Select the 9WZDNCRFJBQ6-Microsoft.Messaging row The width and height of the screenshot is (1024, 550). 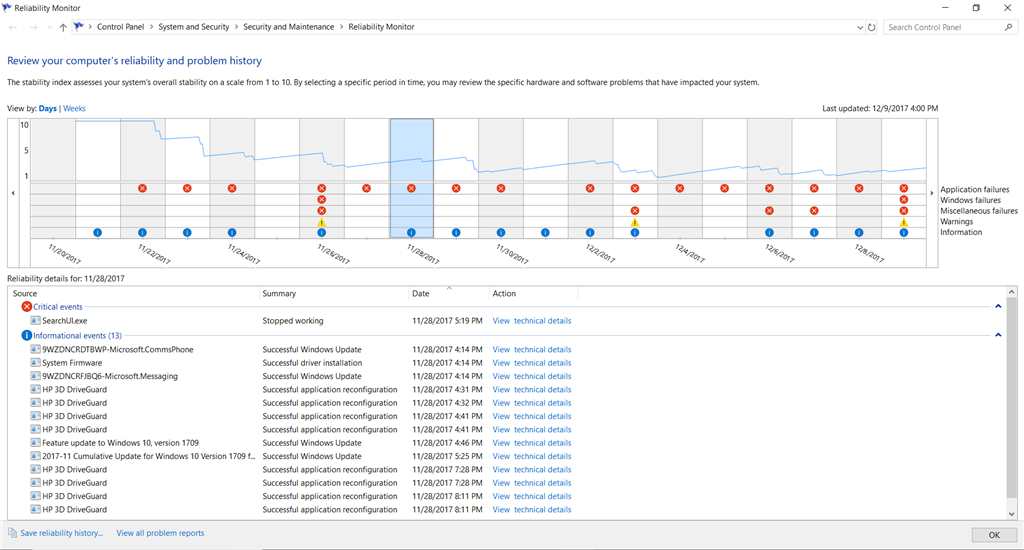pyautogui.click(x=507, y=376)
